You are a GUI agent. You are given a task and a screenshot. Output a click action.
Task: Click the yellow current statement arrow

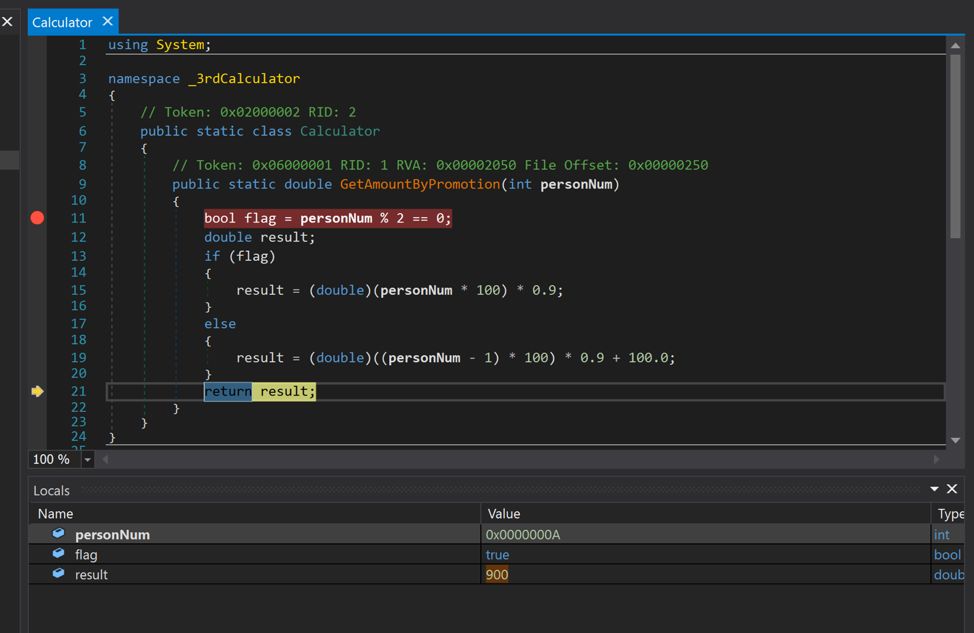pos(37,391)
